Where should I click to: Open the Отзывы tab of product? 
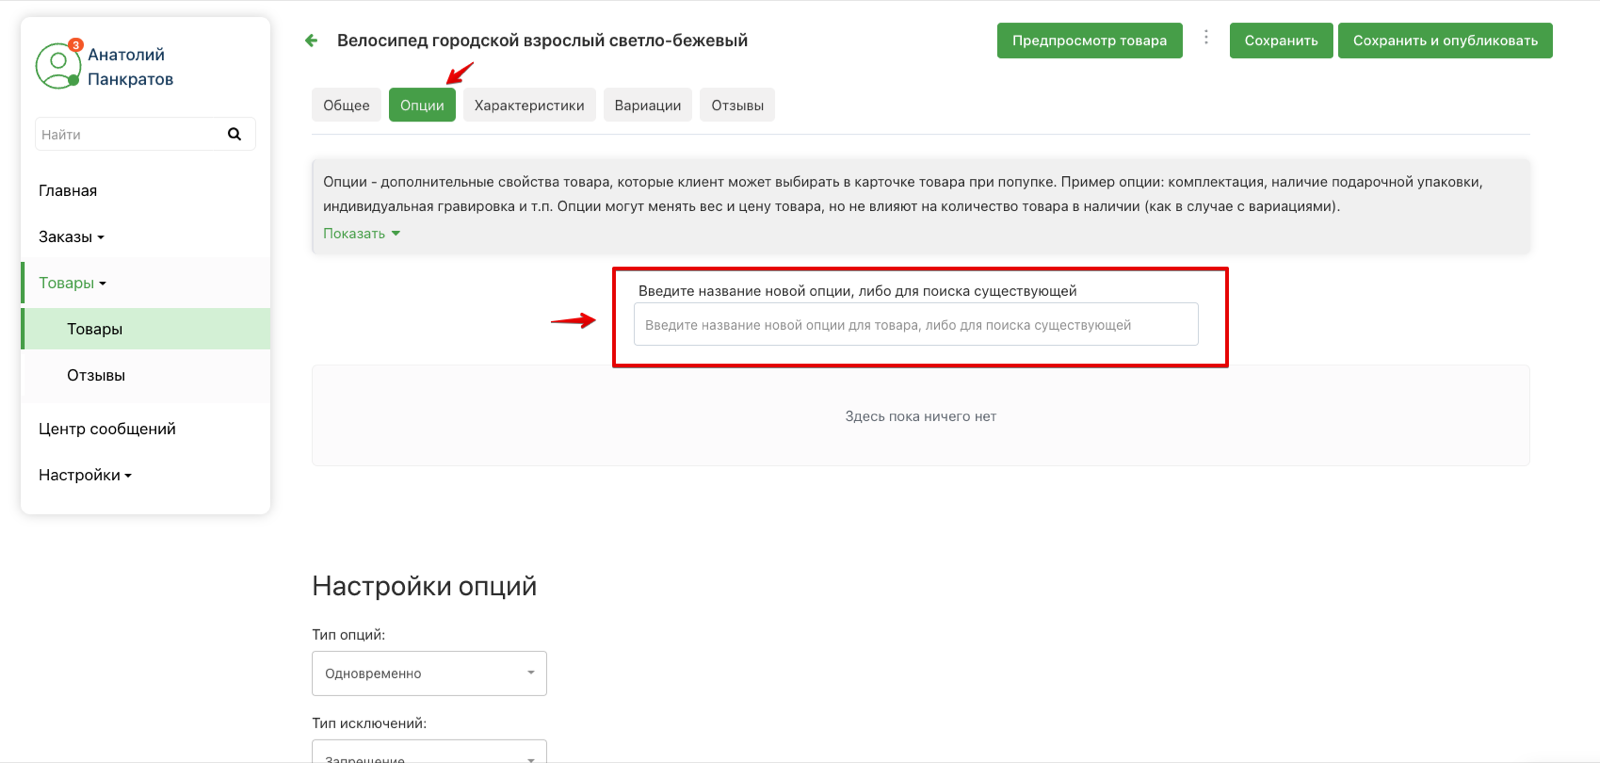pyautogui.click(x=737, y=105)
